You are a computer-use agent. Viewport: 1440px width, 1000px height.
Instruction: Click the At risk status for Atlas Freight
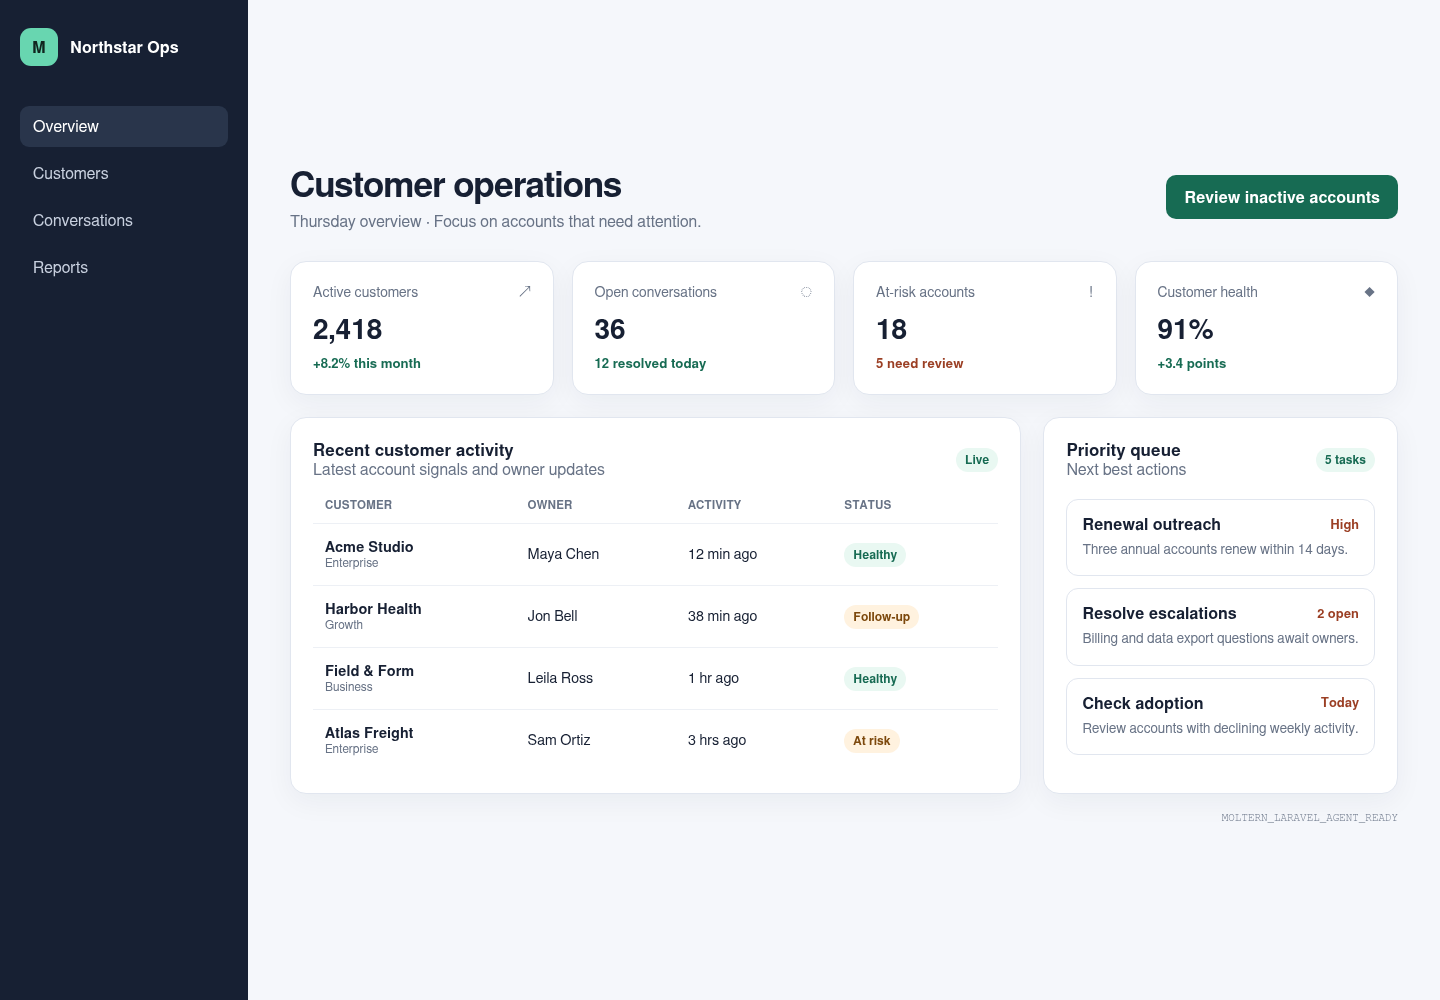(872, 741)
